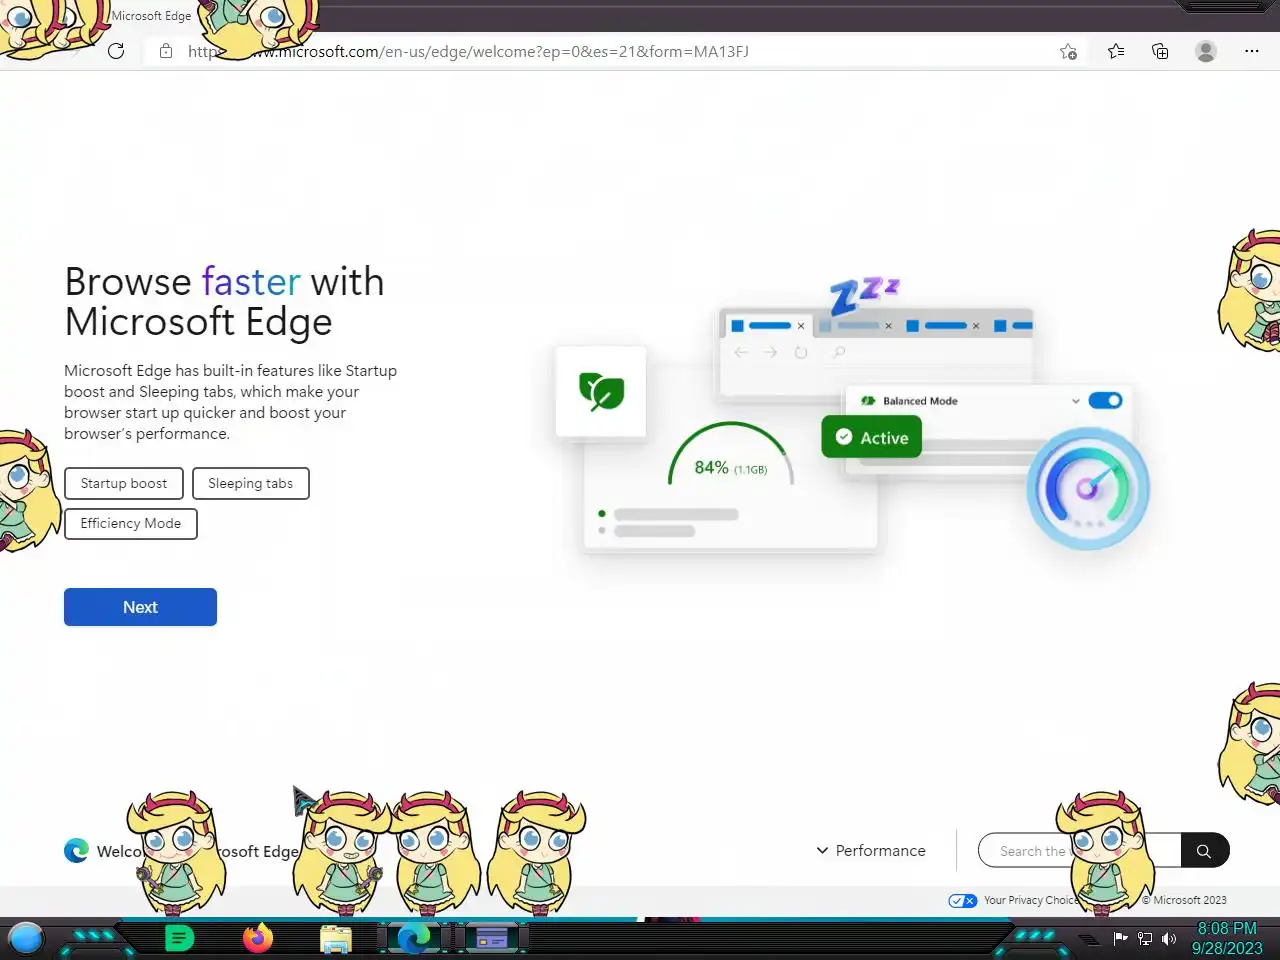Open the Collections icon in toolbar
The height and width of the screenshot is (960, 1280).
(x=1160, y=51)
